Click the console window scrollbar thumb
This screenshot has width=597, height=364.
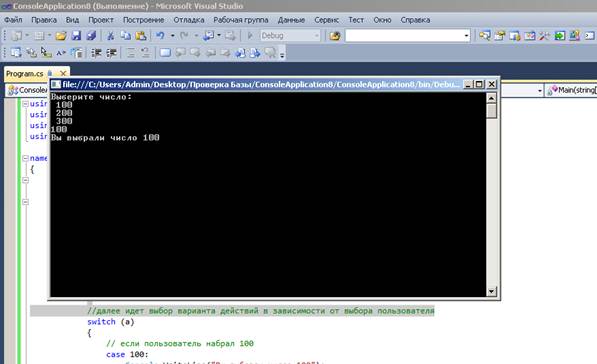[x=492, y=111]
